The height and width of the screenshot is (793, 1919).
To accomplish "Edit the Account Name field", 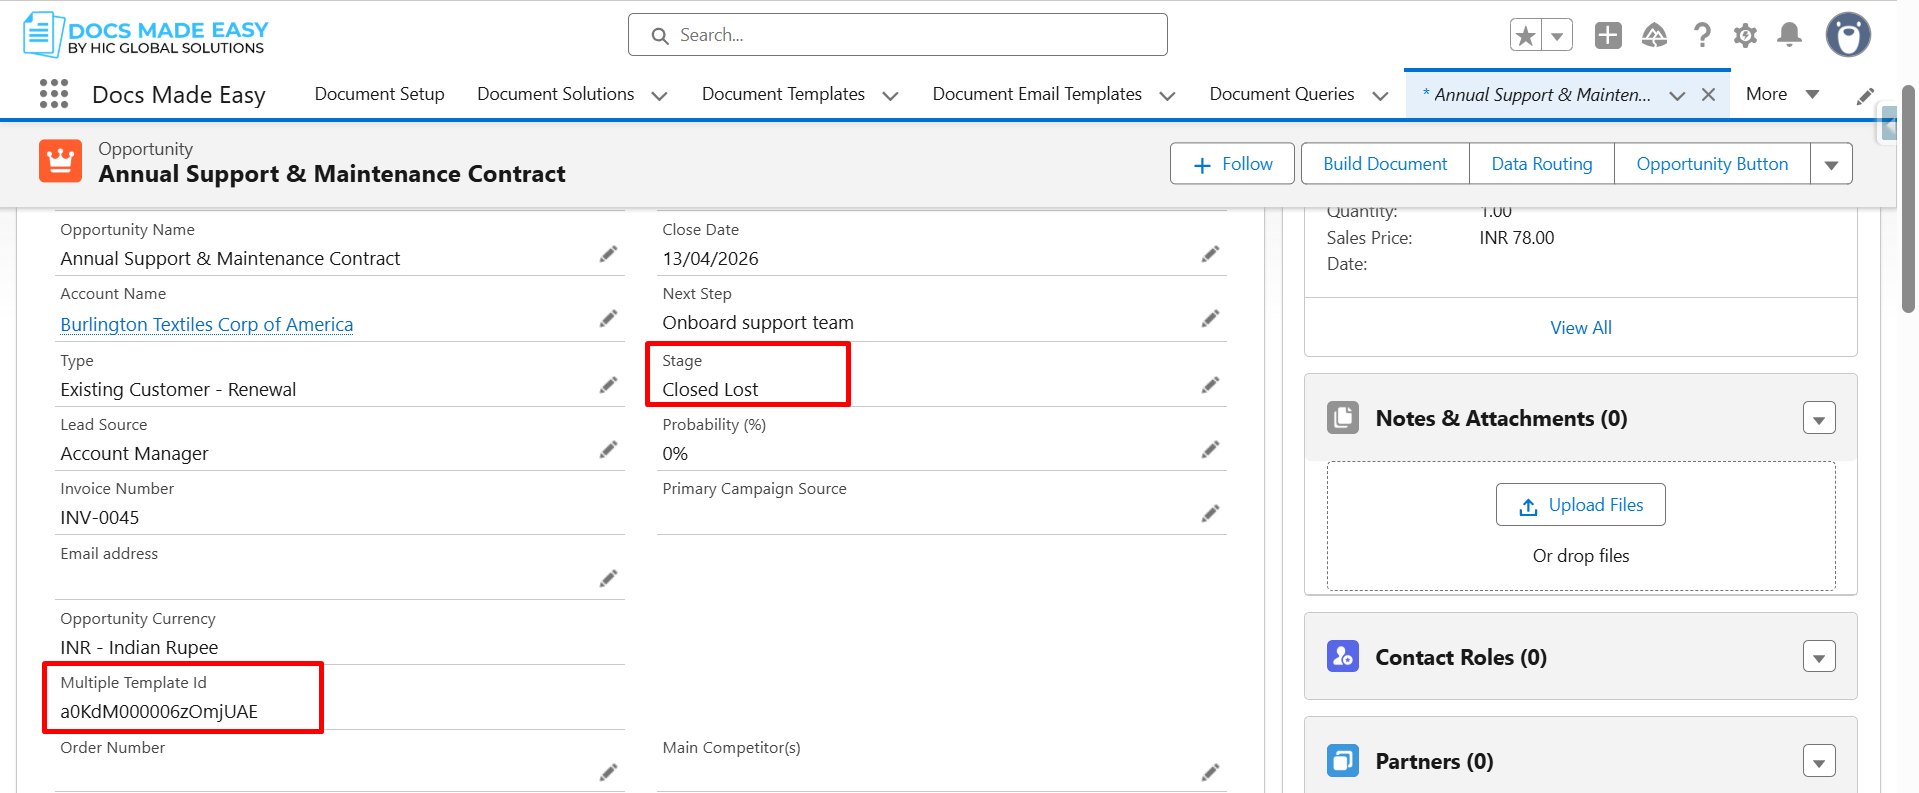I will [x=608, y=319].
